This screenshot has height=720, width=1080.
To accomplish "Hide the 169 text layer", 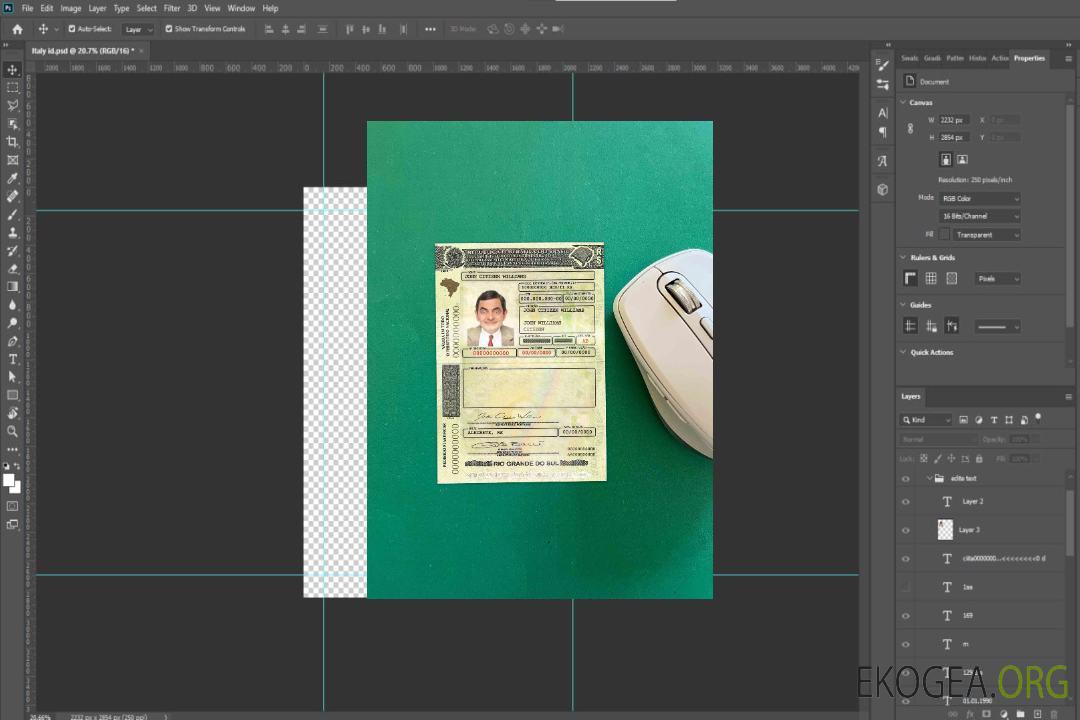I will pos(906,616).
